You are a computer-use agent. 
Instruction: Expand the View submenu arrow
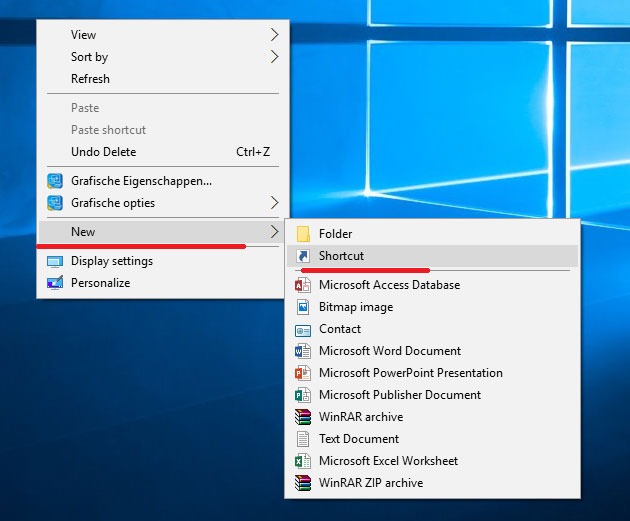274,35
